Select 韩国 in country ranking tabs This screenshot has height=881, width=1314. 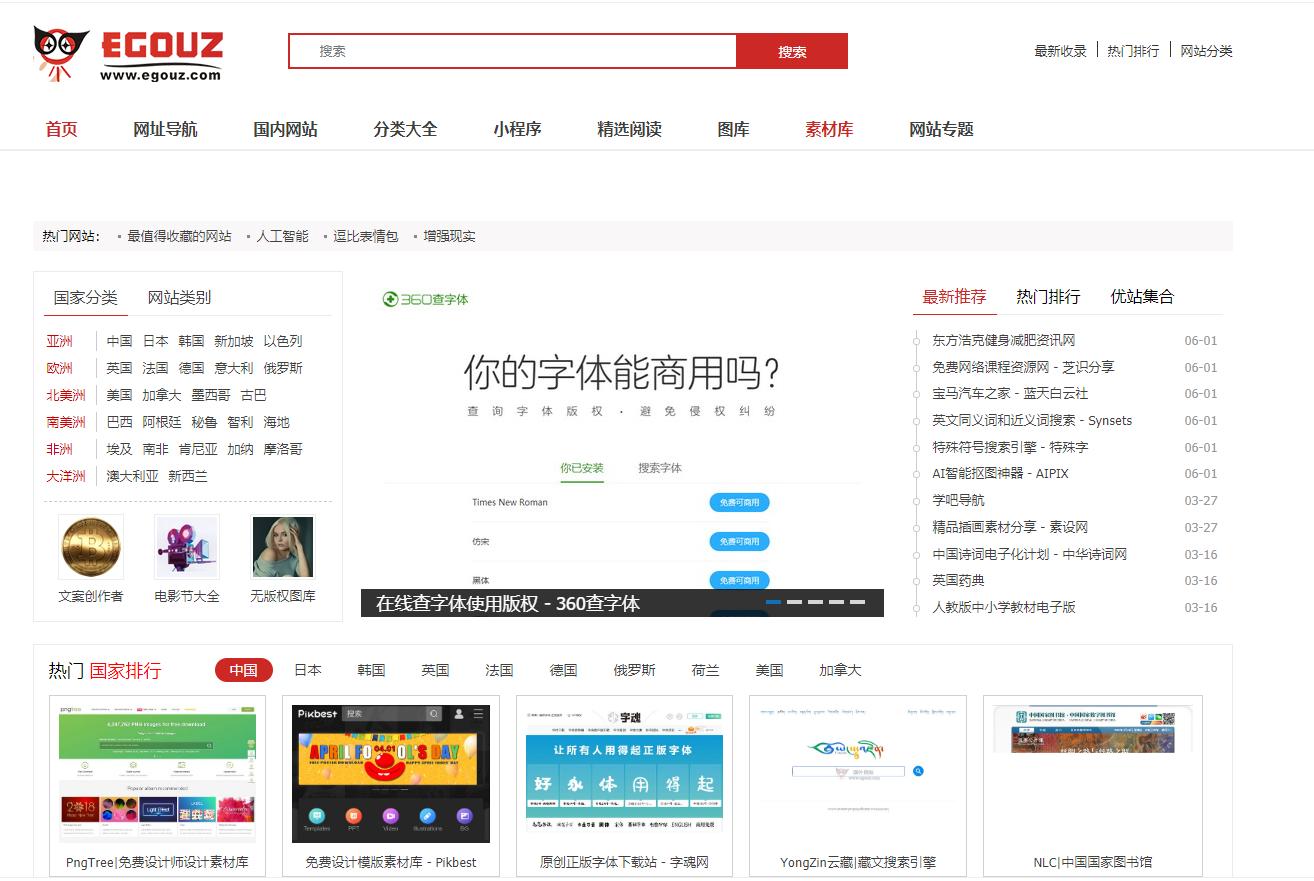[371, 670]
